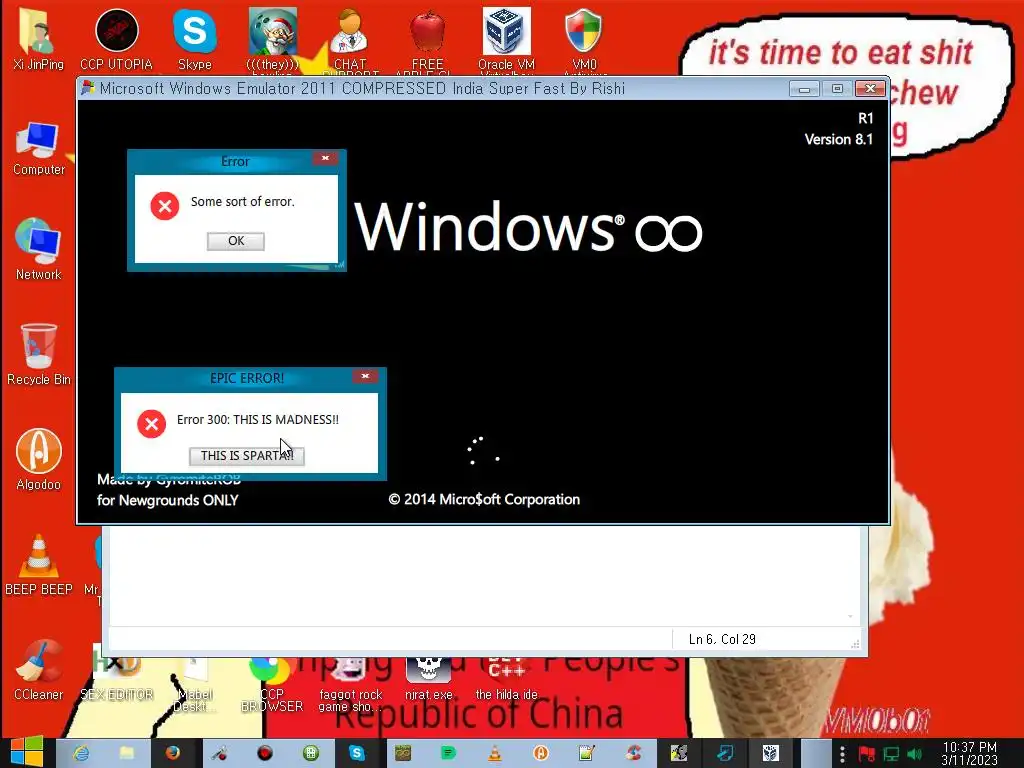
Task: Open Algodoo from the taskbar
Action: click(x=541, y=753)
